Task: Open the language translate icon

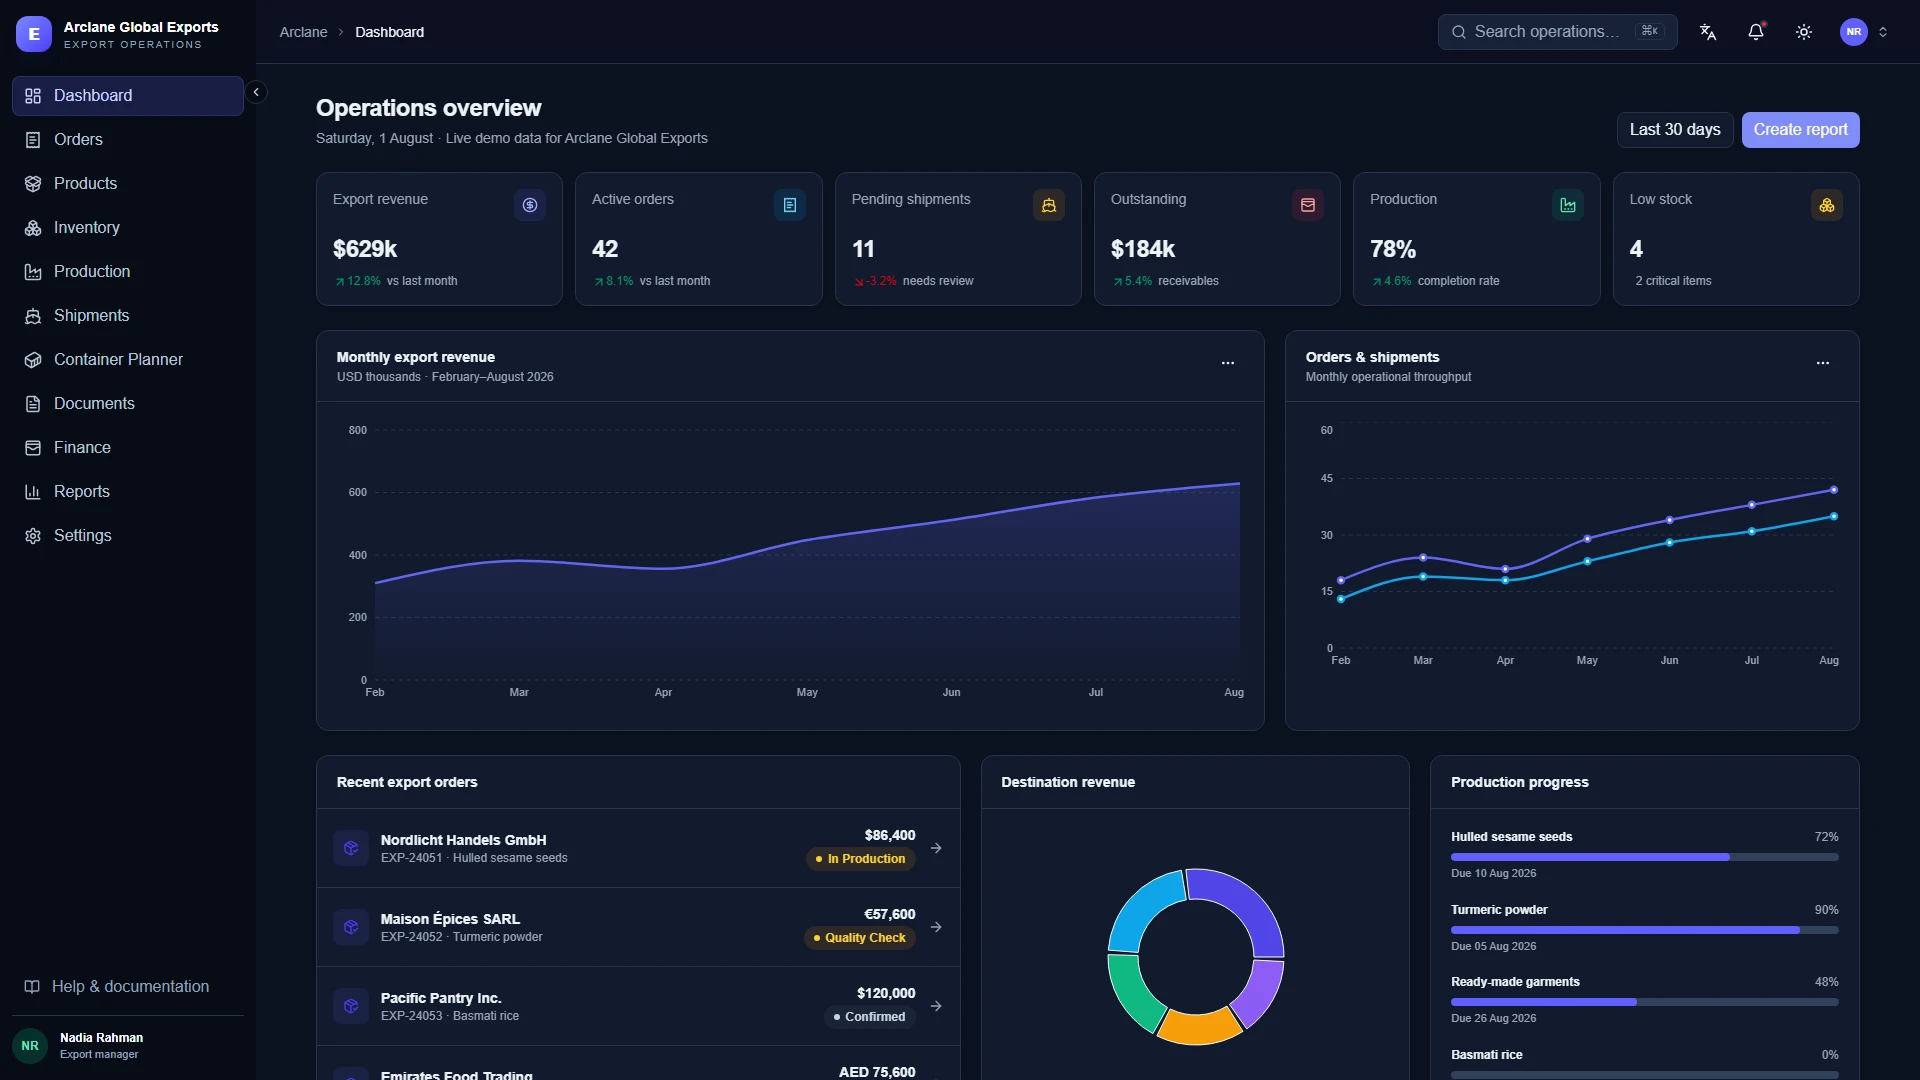Action: point(1708,32)
